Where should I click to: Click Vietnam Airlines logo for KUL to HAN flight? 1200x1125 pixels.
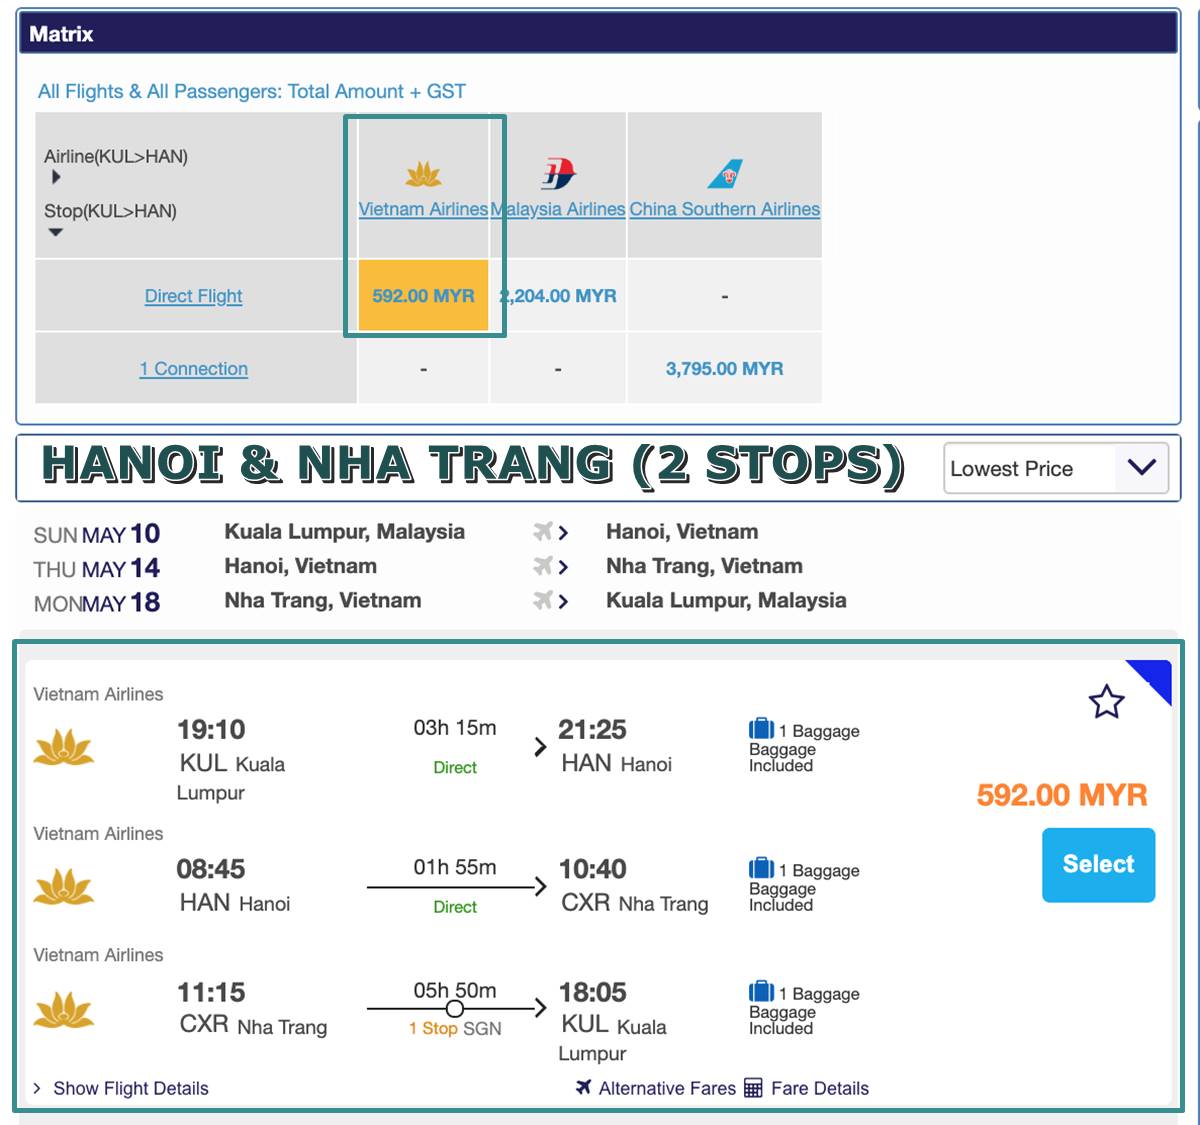[64, 748]
